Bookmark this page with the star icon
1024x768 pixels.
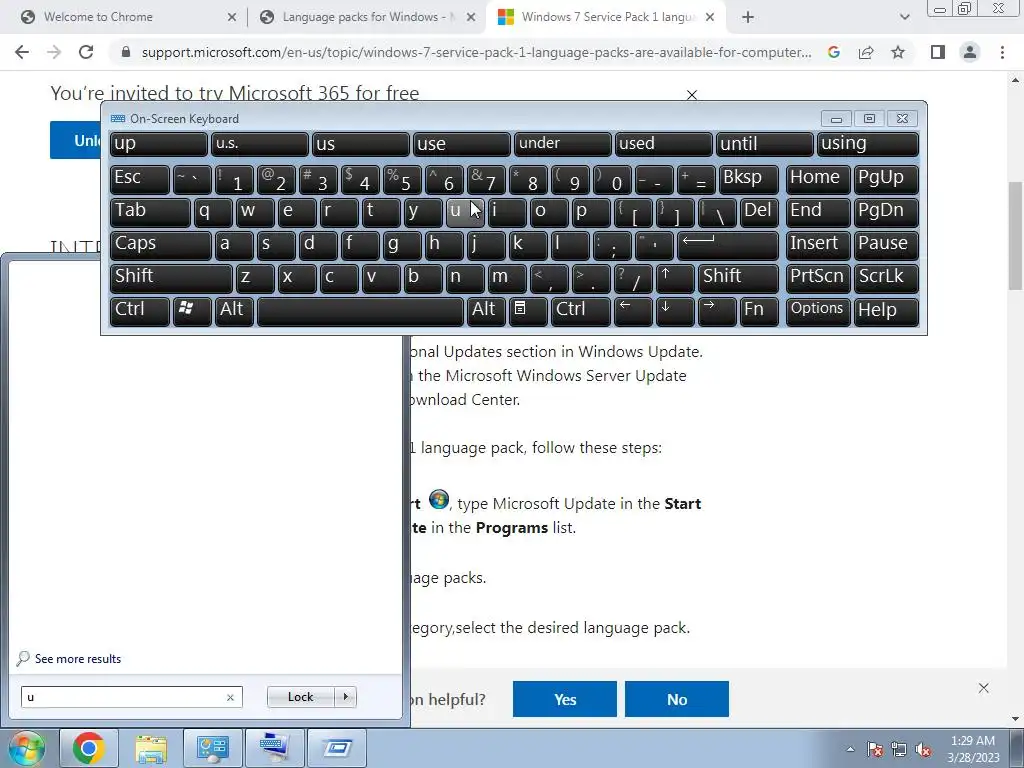tap(898, 52)
